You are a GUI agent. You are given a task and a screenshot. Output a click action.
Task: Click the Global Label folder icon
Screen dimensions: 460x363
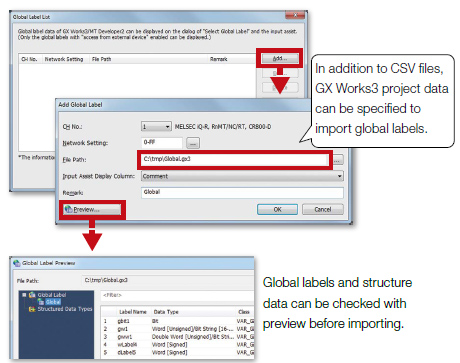(x=32, y=295)
